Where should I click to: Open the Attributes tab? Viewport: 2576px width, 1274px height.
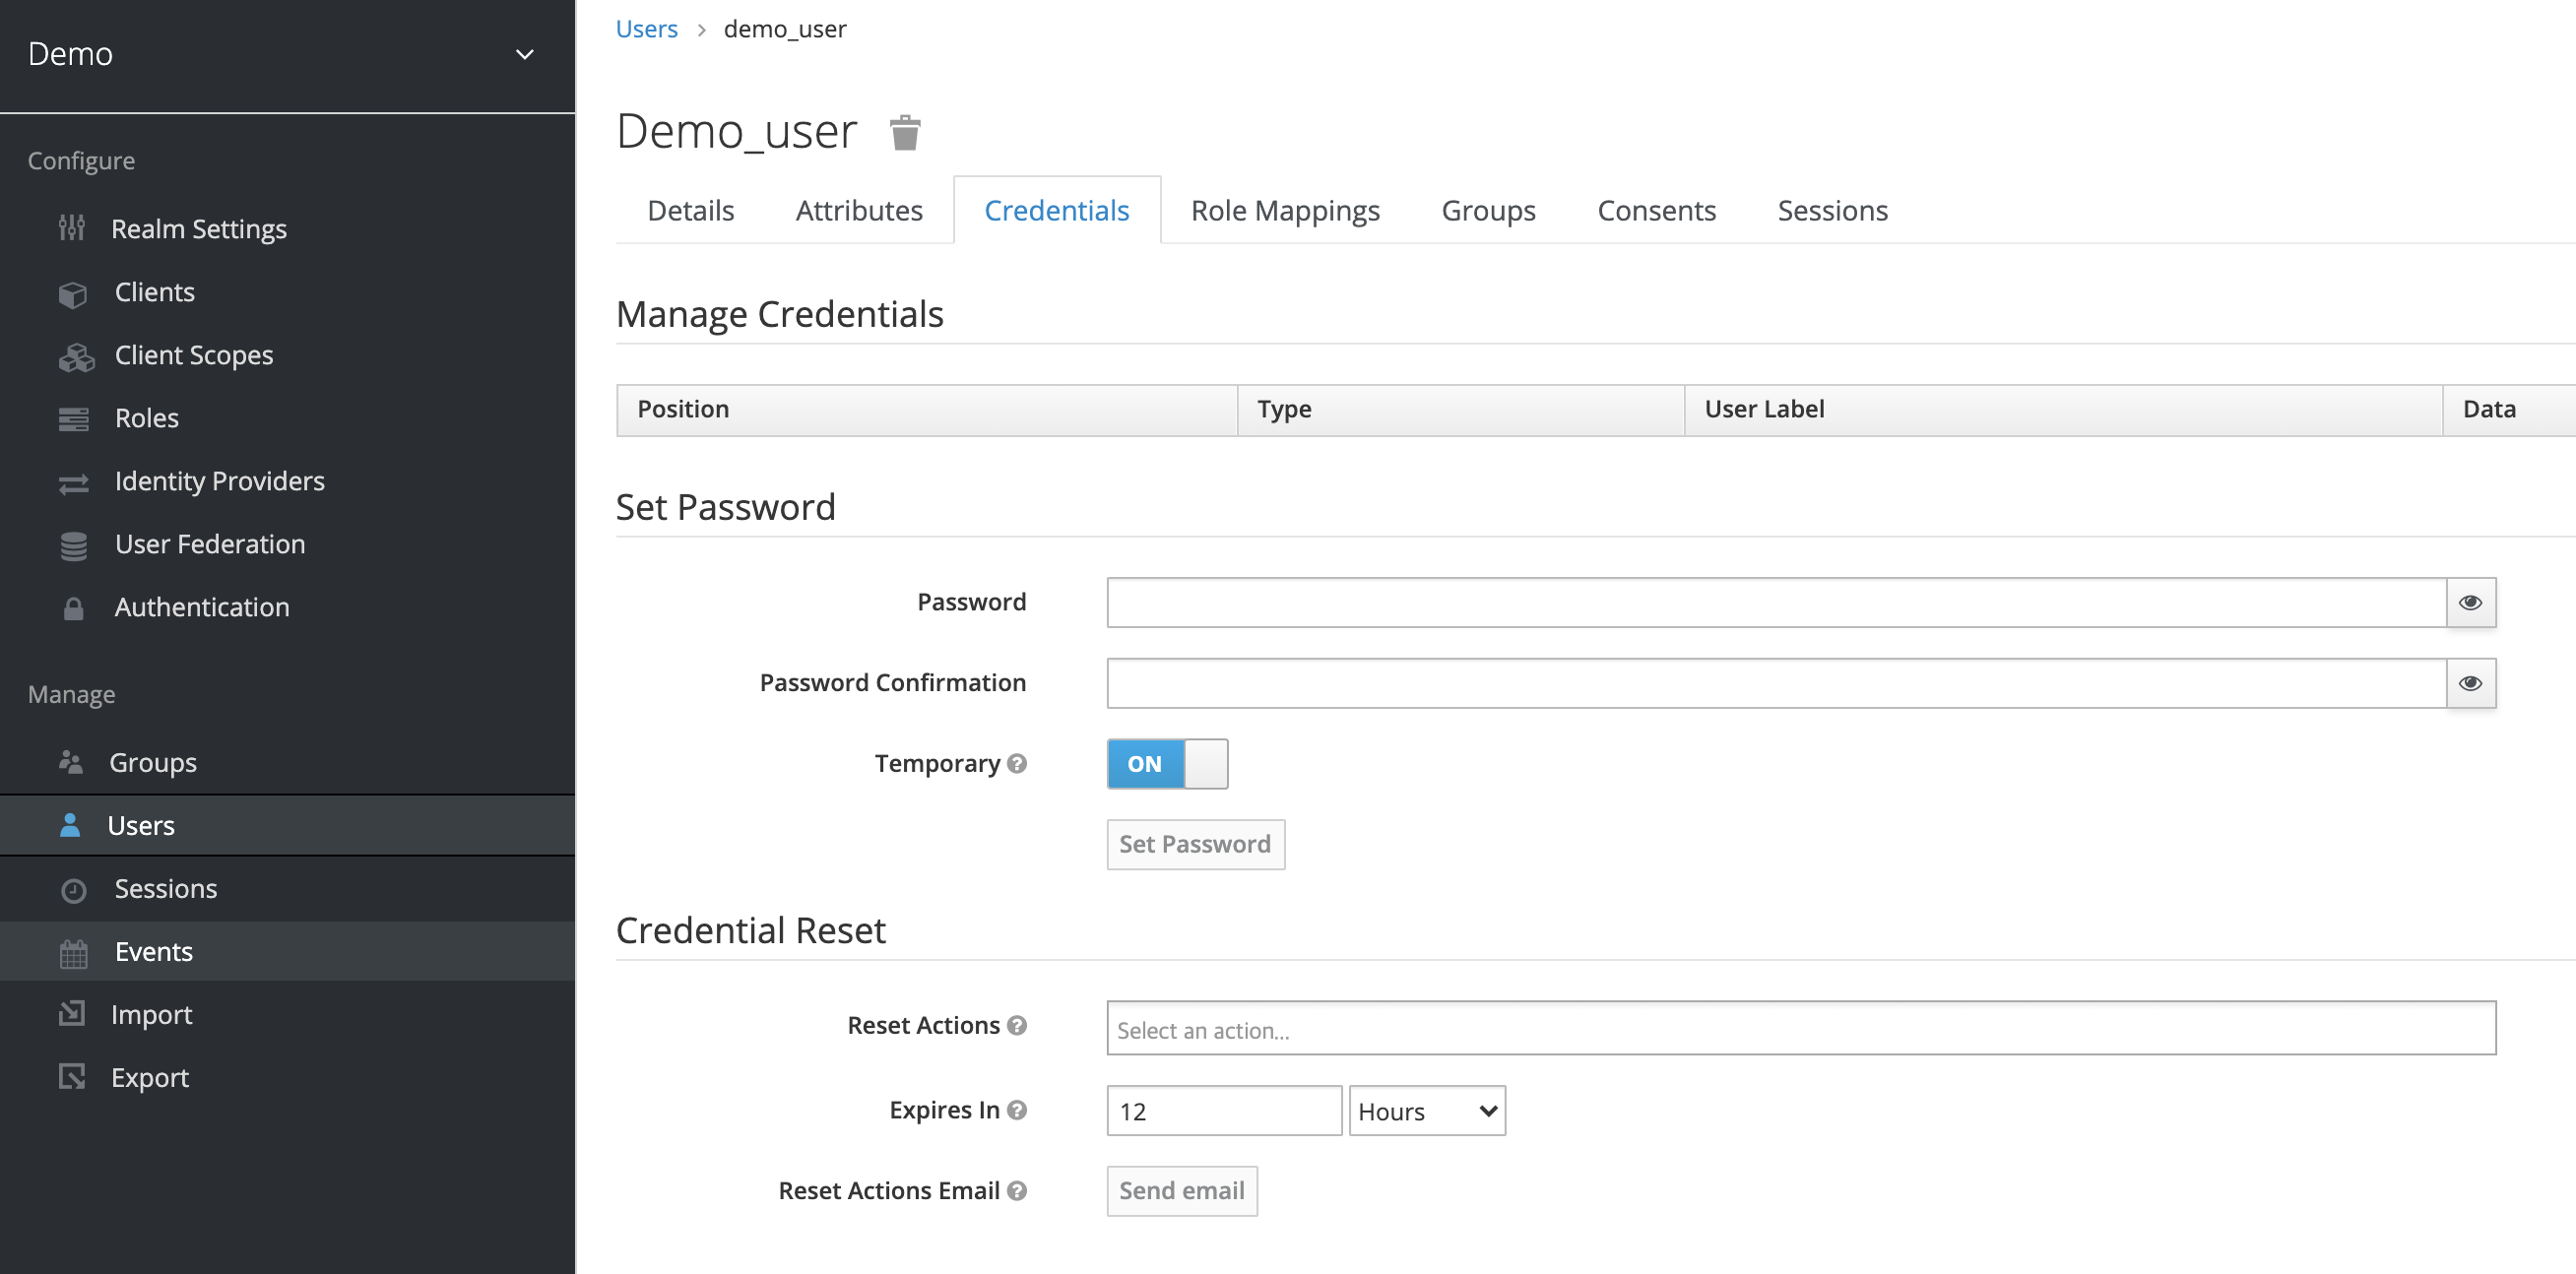pos(858,211)
